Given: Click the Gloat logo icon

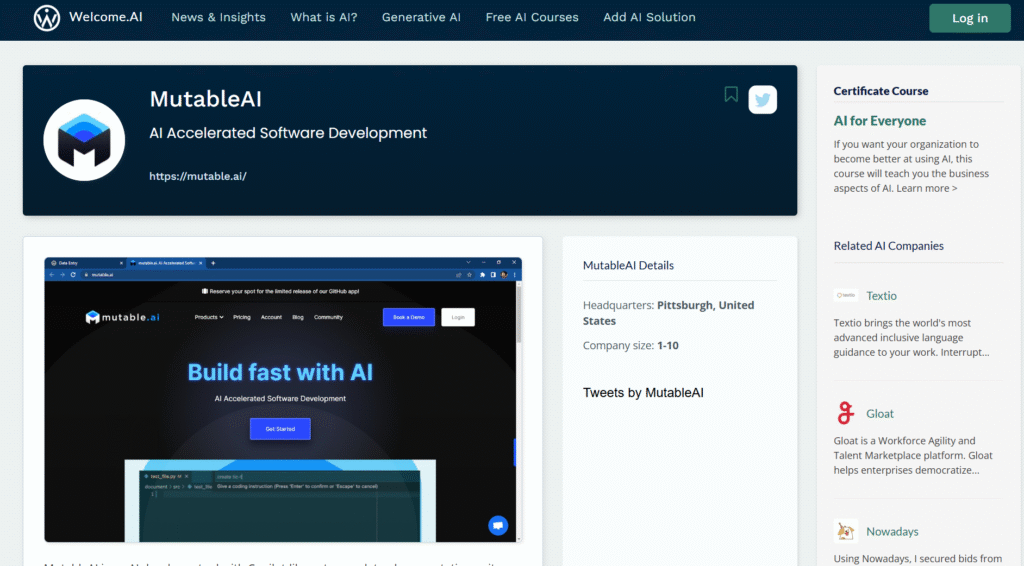Looking at the screenshot, I should (846, 413).
